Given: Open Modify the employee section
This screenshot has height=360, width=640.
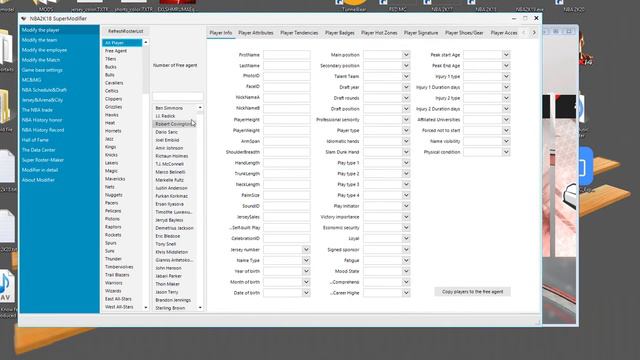Looking at the screenshot, I should [44, 50].
